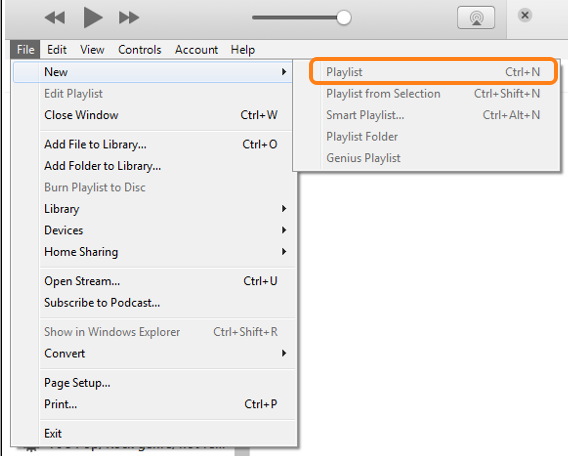Choose Playlist Folder submenu item

pos(427,137)
